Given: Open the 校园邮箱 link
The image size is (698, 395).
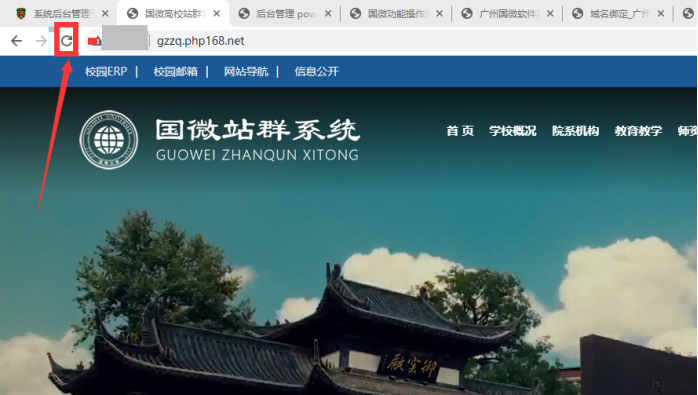Looking at the screenshot, I should [175, 71].
